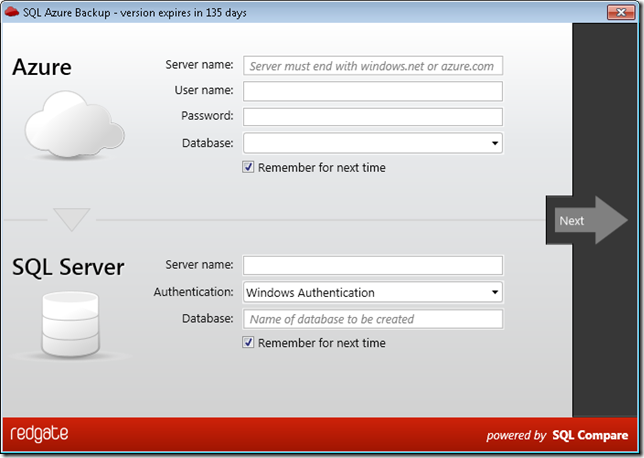Click the Authentication label
This screenshot has width=644, height=458.
[193, 292]
